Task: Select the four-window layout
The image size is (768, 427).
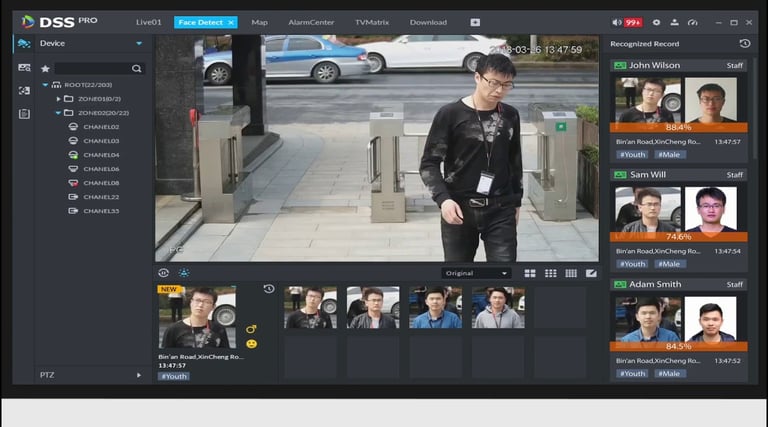Action: click(x=530, y=273)
